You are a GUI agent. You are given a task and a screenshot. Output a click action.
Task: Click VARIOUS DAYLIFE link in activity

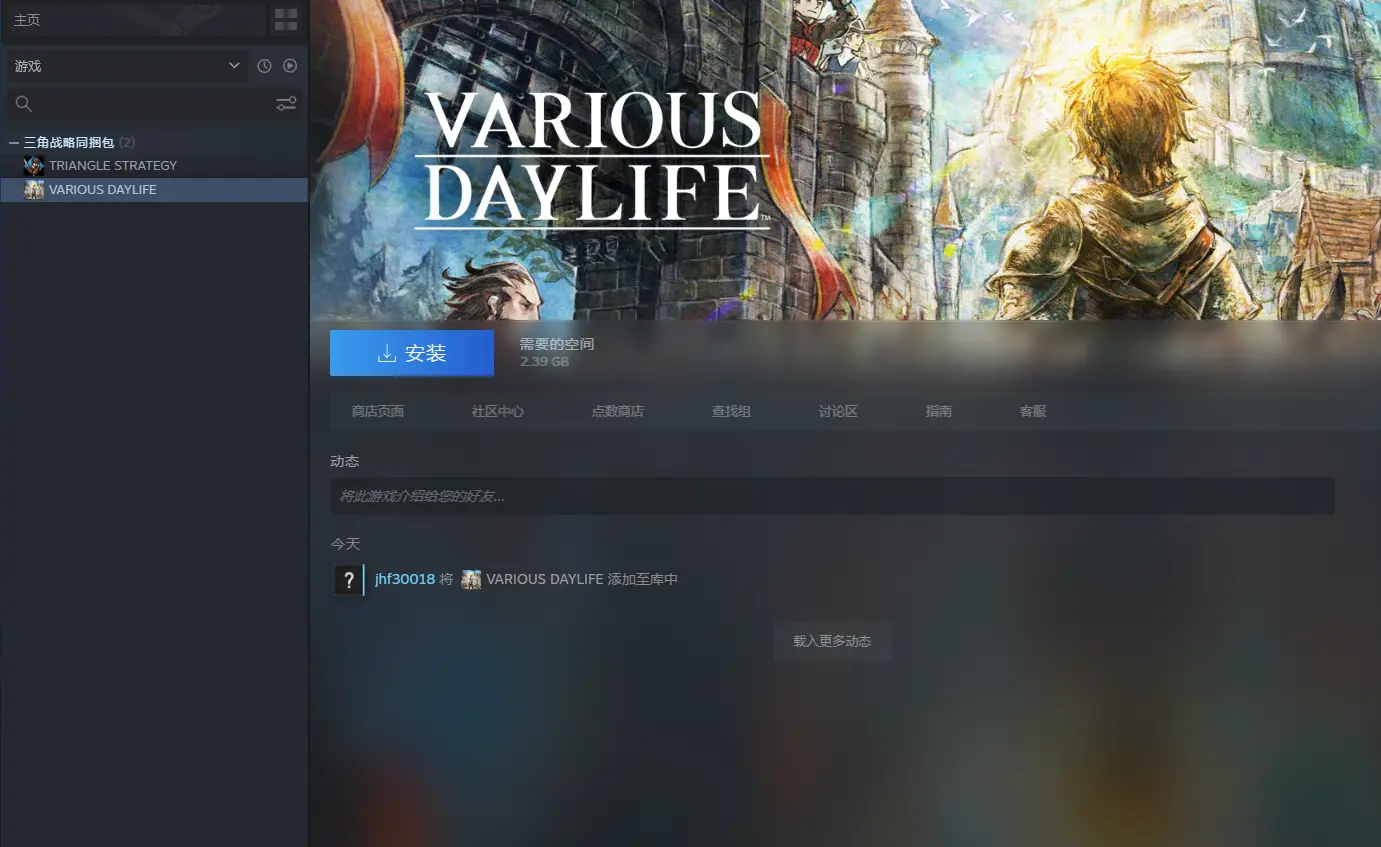545,579
